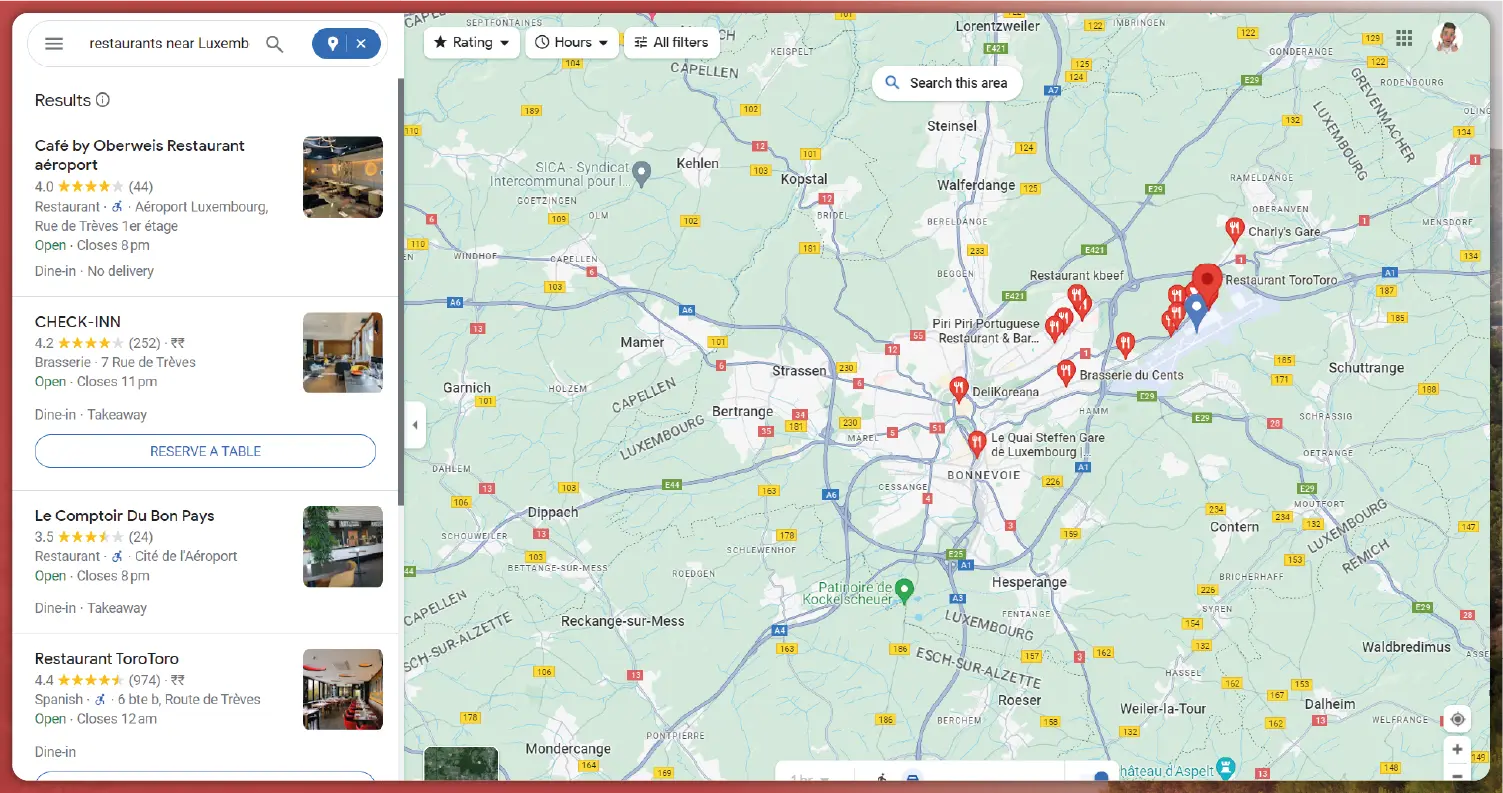Click the Brasserie du Cents restaurant pin
Image resolution: width=1503 pixels, height=793 pixels.
click(1066, 373)
